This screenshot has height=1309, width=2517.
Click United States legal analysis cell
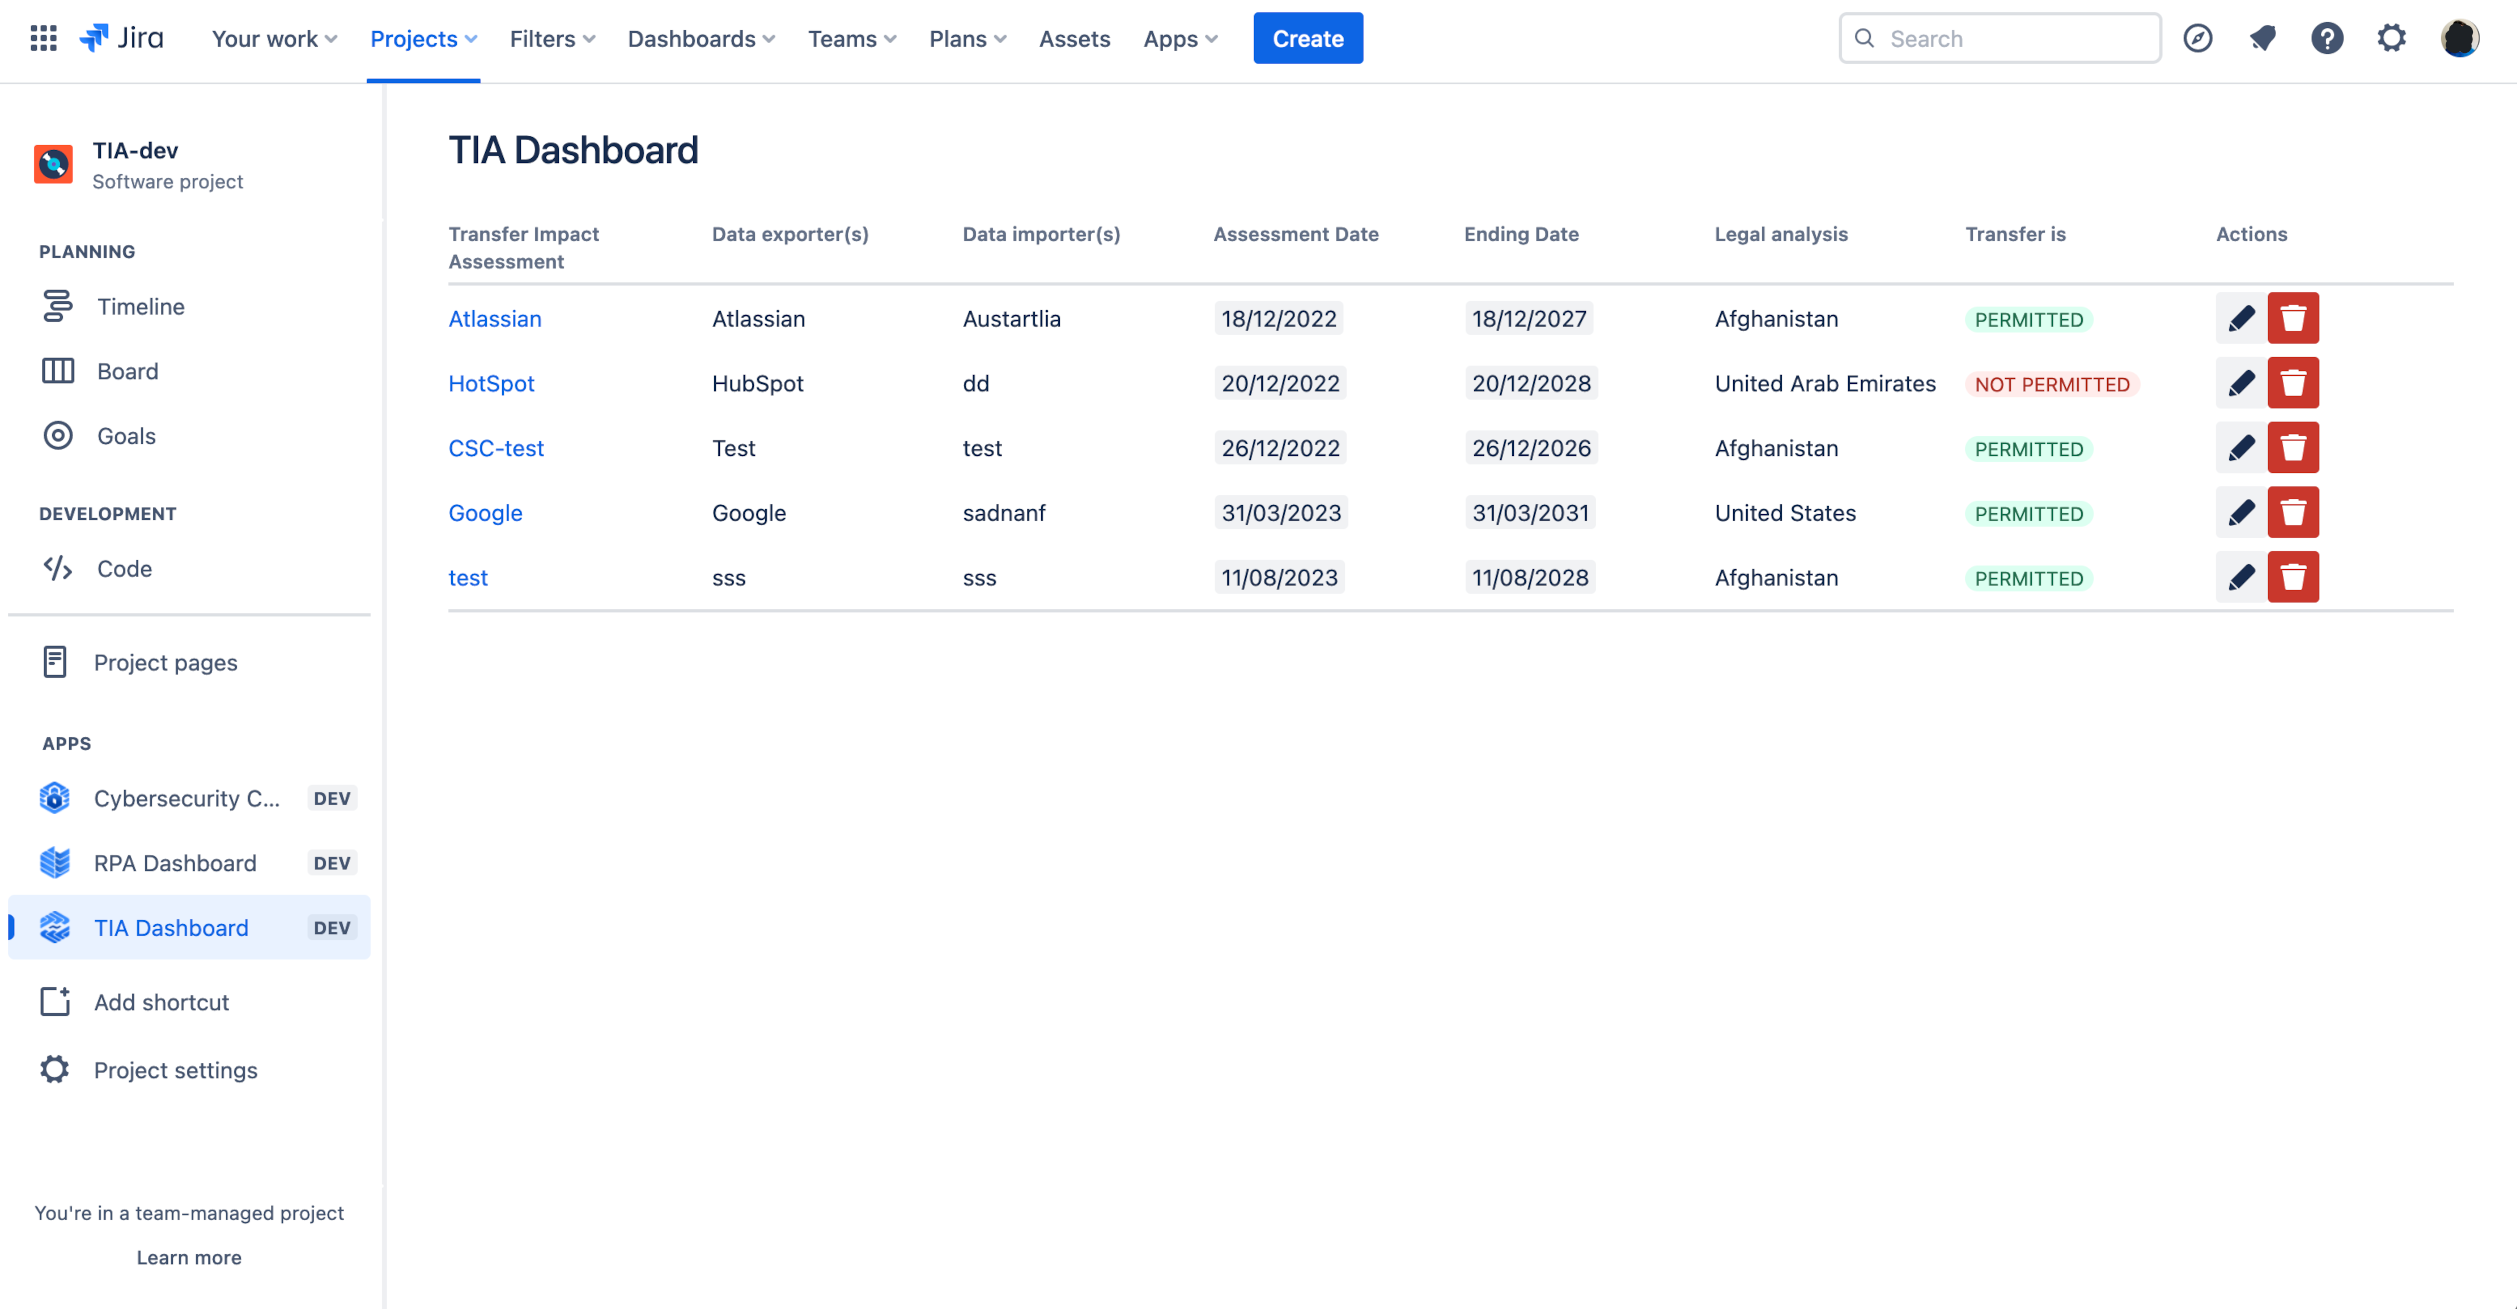tap(1785, 512)
